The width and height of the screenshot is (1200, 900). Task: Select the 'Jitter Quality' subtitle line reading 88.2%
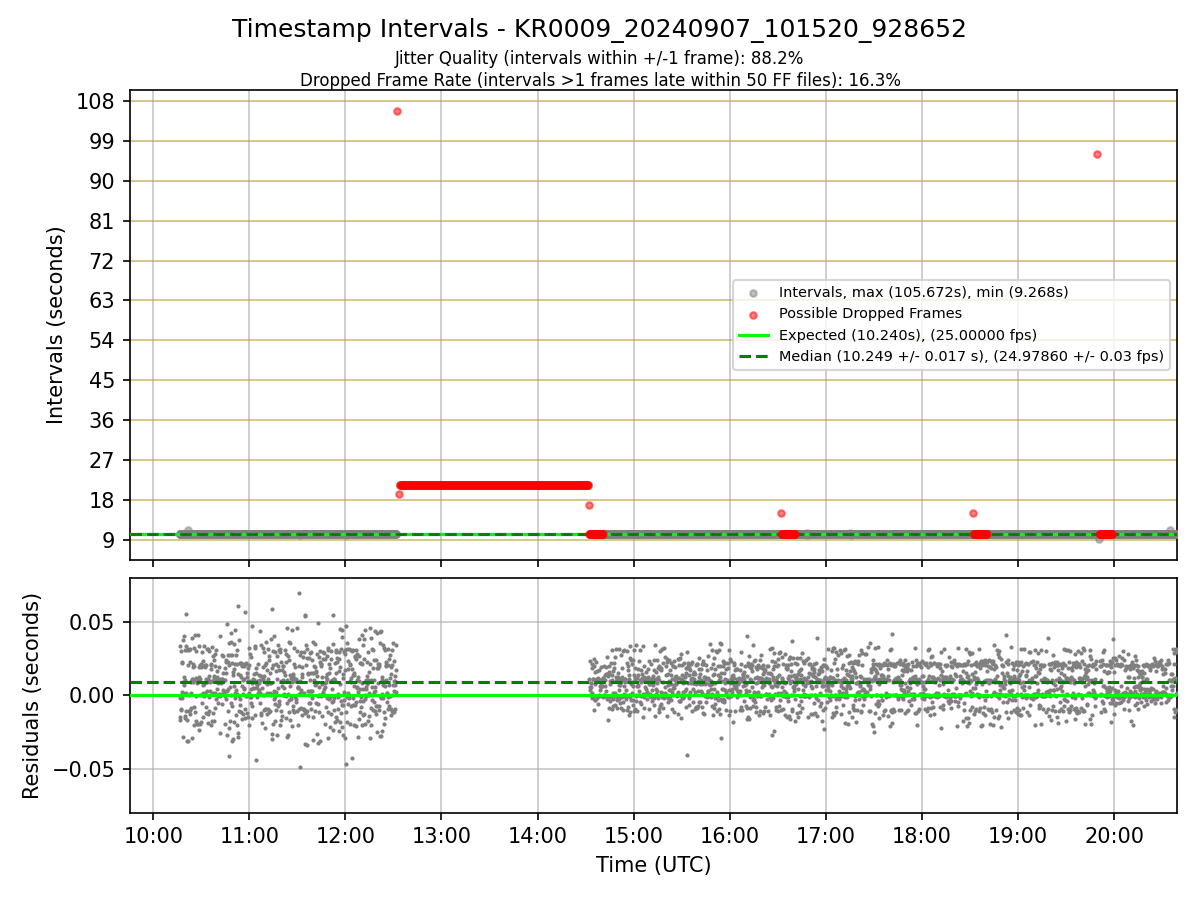pos(599,58)
